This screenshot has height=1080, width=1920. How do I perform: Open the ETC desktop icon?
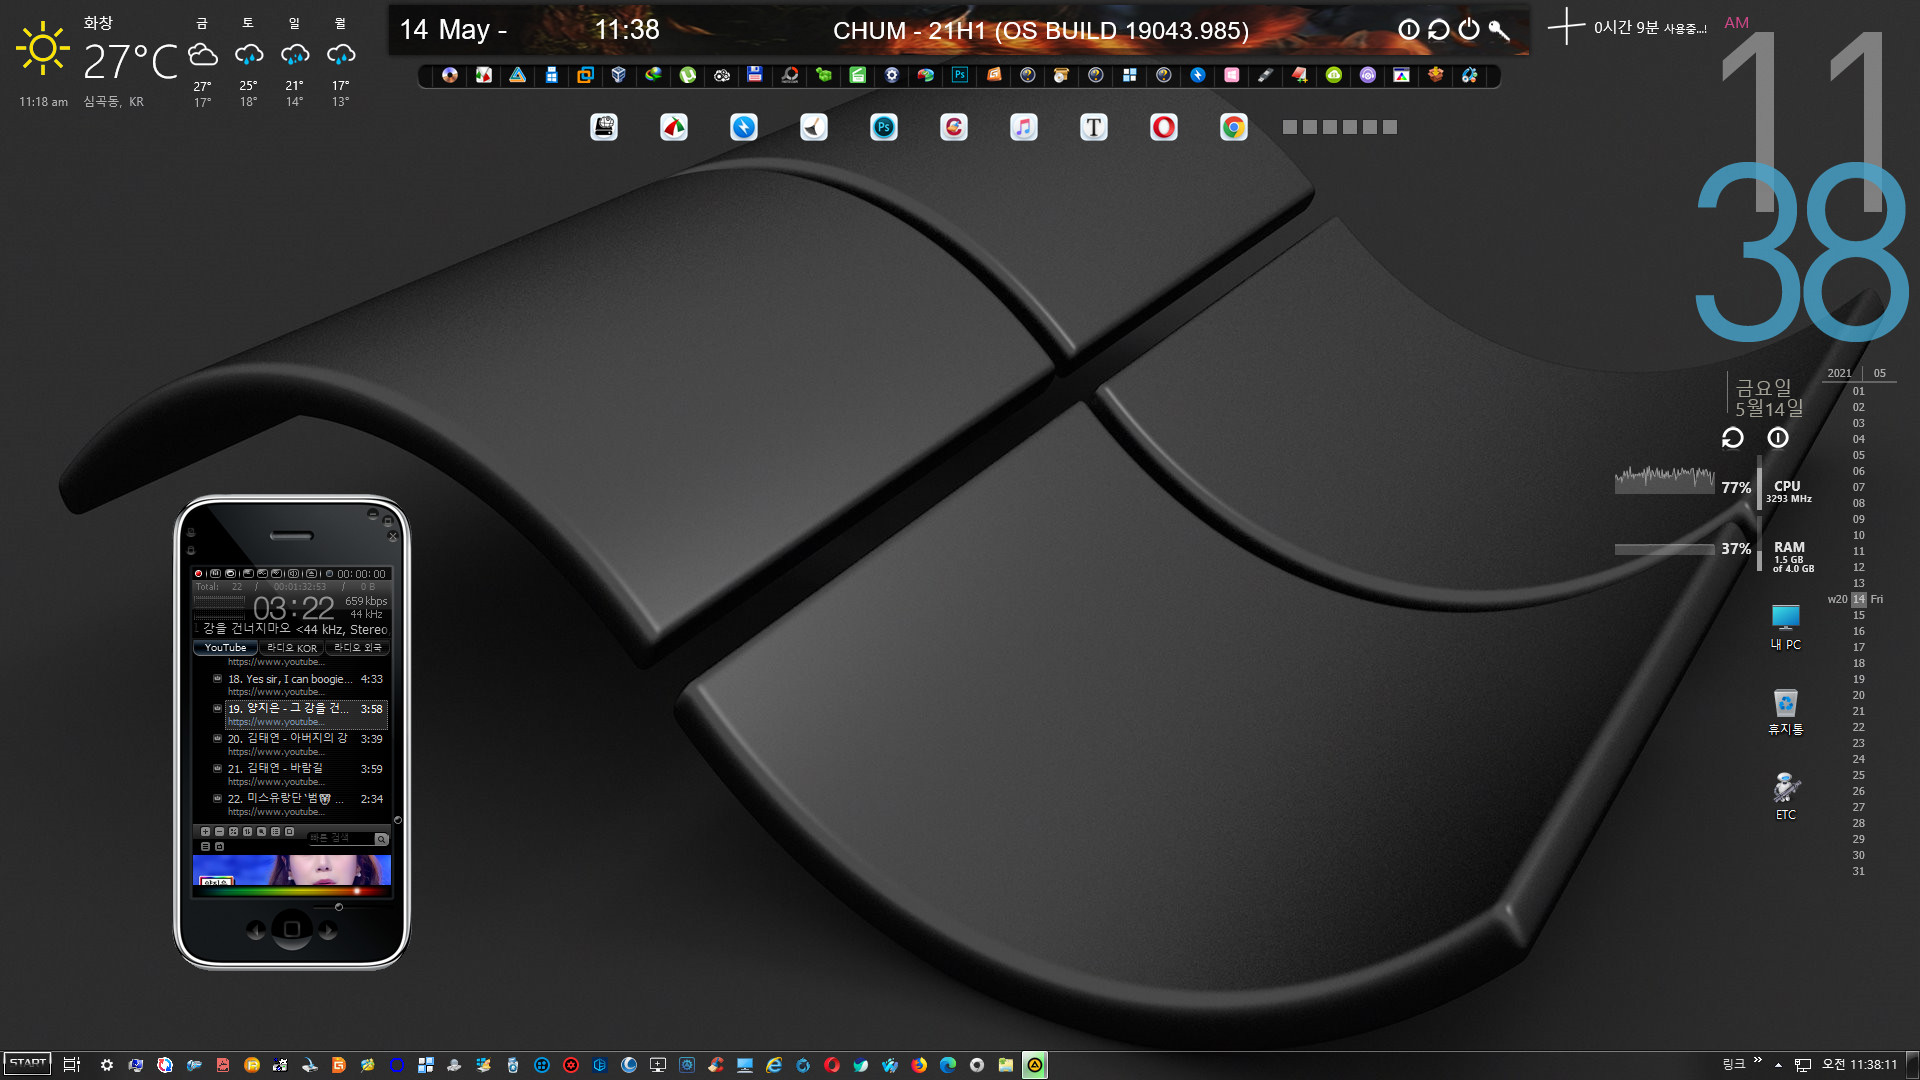[1786, 796]
